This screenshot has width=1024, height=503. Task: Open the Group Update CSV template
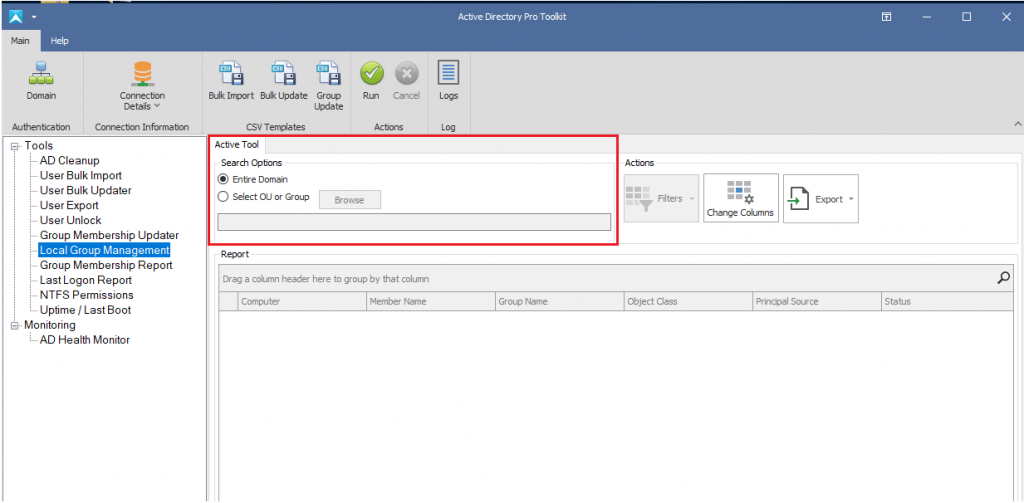(x=328, y=86)
